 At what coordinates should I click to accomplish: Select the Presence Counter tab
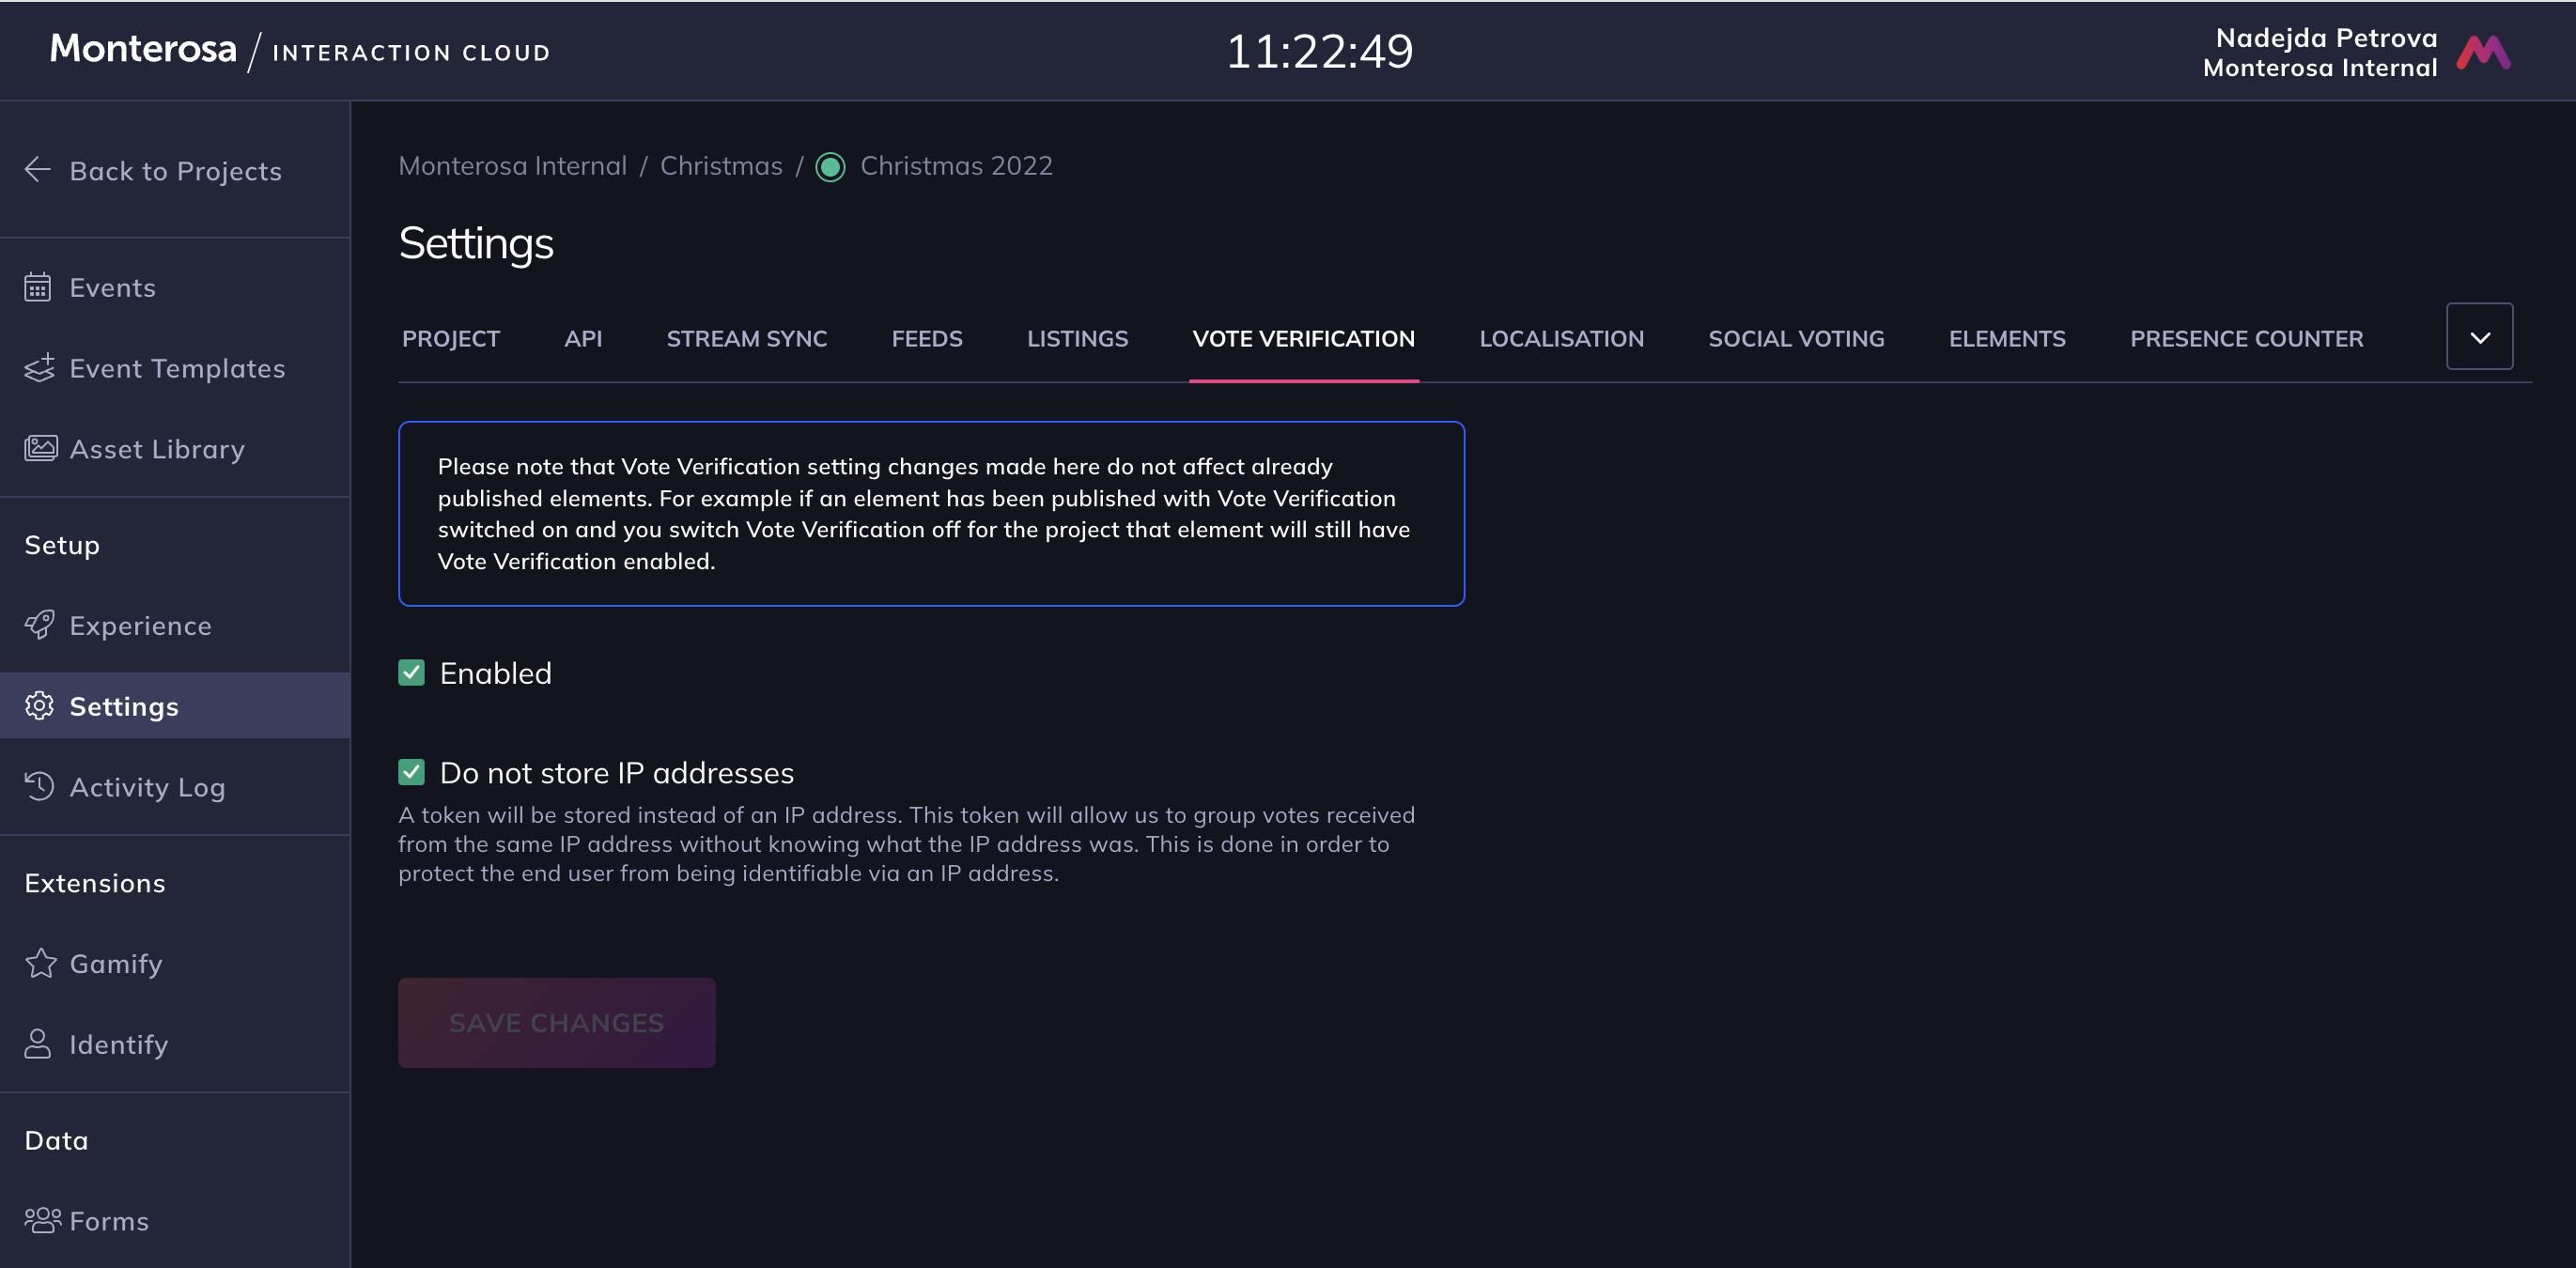(x=2246, y=339)
